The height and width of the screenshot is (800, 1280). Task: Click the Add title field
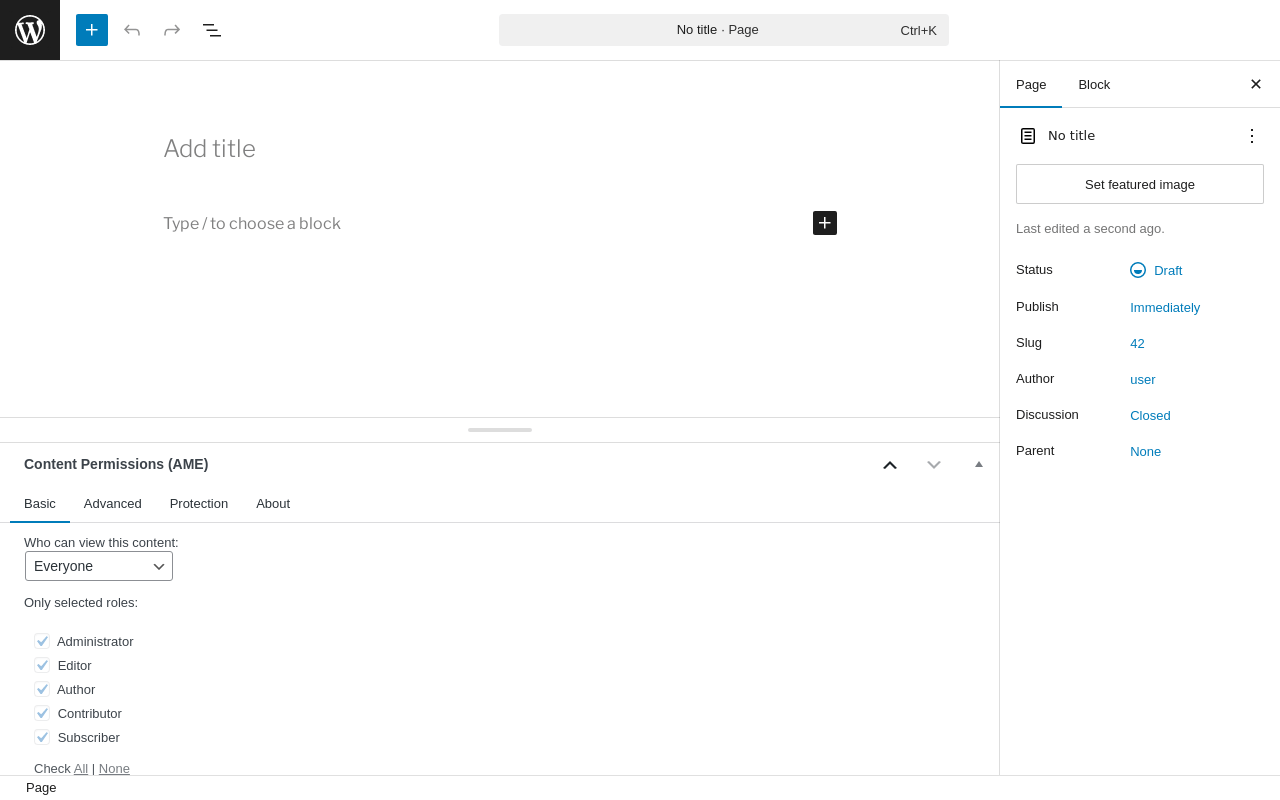click(500, 149)
